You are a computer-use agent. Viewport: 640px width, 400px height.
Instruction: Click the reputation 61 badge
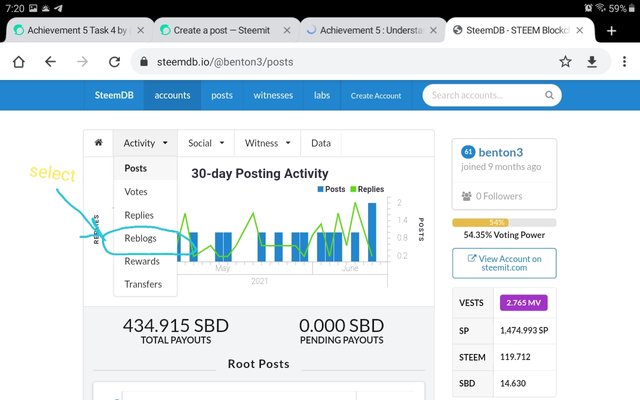468,152
